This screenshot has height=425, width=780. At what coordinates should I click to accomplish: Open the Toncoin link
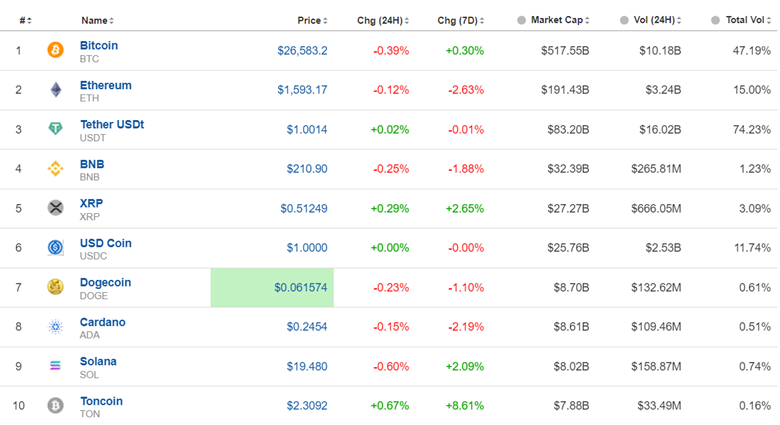pos(101,401)
